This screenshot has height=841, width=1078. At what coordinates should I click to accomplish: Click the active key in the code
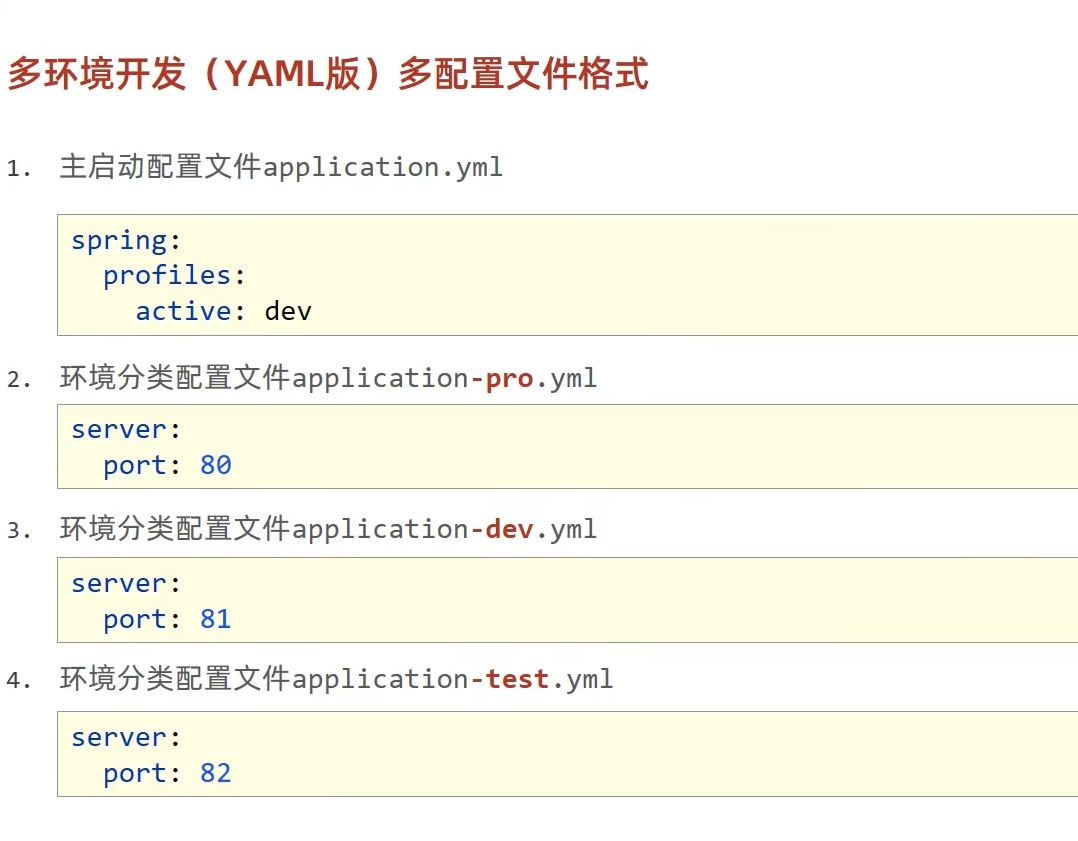184,311
